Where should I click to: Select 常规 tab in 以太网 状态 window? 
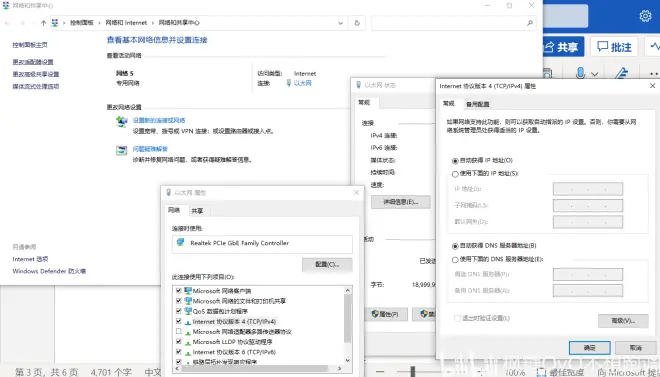[x=365, y=102]
